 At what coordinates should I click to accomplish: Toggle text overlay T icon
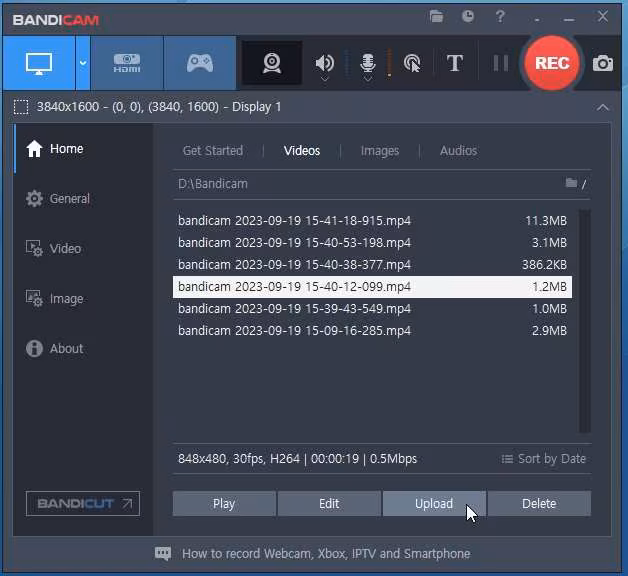455,63
